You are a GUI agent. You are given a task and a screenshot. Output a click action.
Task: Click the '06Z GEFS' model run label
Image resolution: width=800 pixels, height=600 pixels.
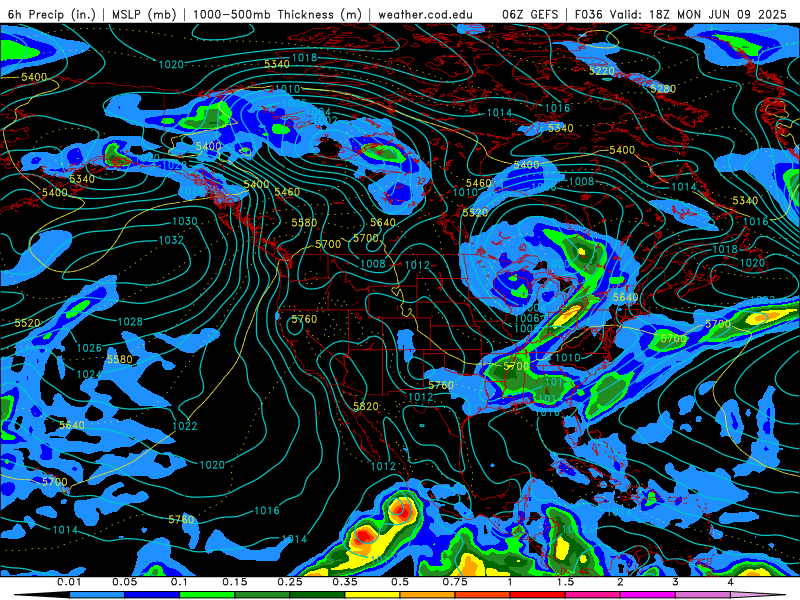530,14
